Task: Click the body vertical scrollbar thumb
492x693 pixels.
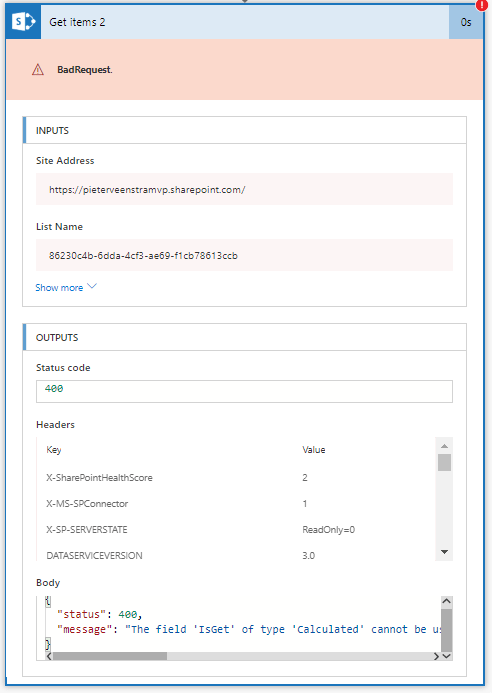Action: [446, 629]
